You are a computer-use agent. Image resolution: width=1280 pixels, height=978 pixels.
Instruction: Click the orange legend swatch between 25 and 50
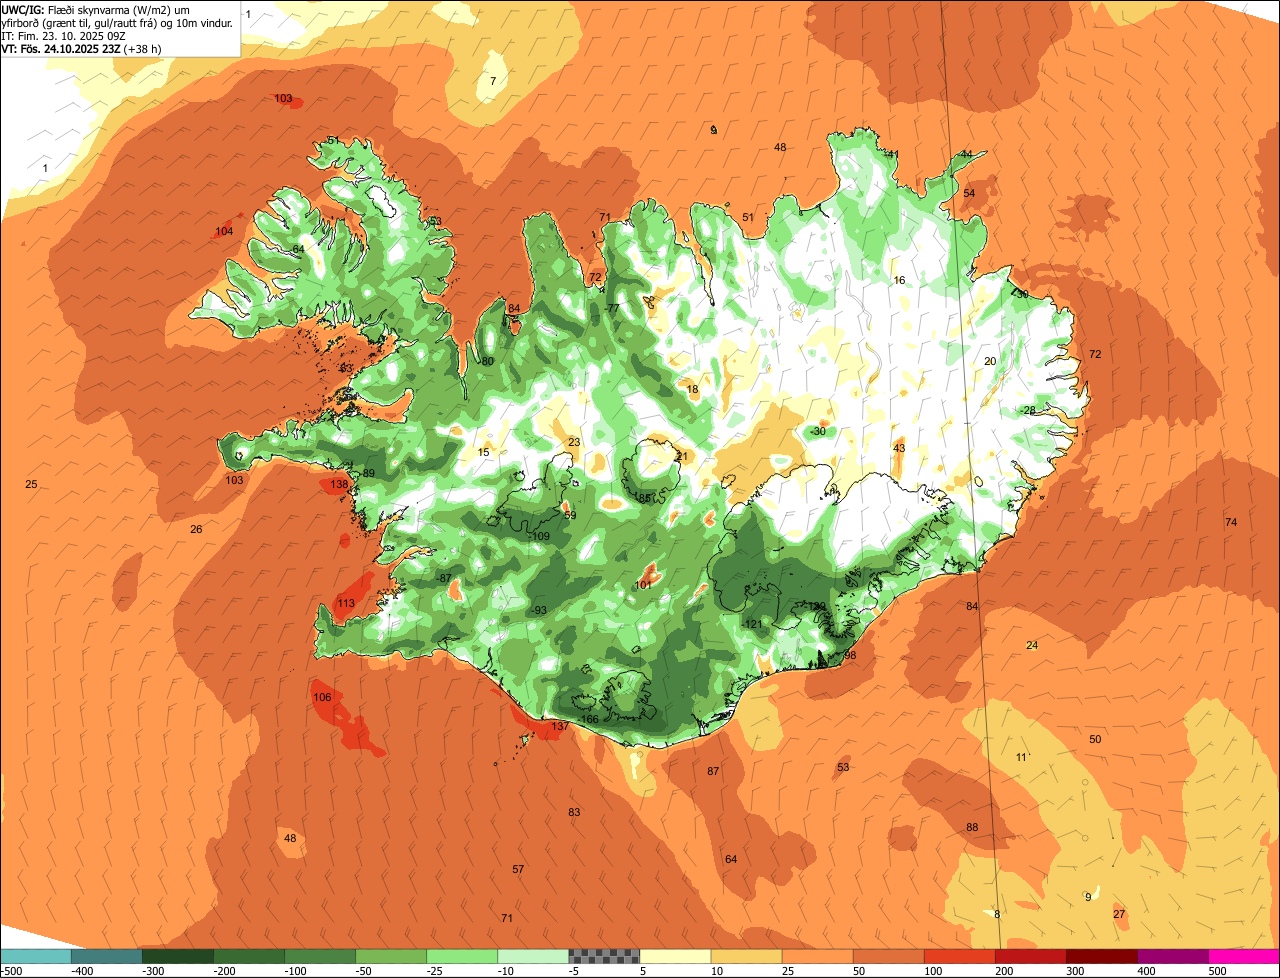point(816,956)
